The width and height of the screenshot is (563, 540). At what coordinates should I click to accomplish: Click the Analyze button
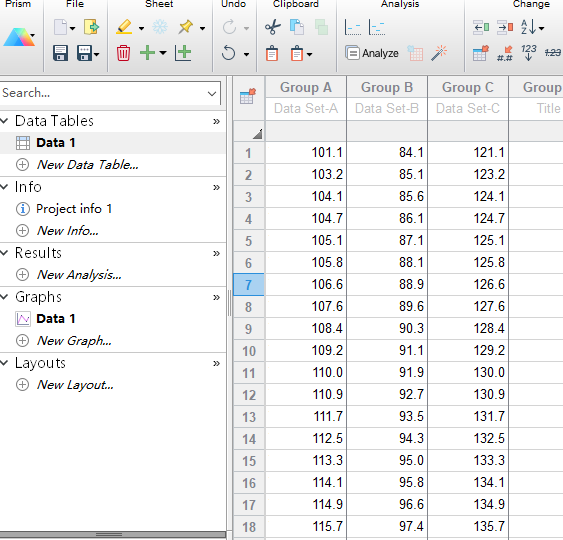pos(372,53)
